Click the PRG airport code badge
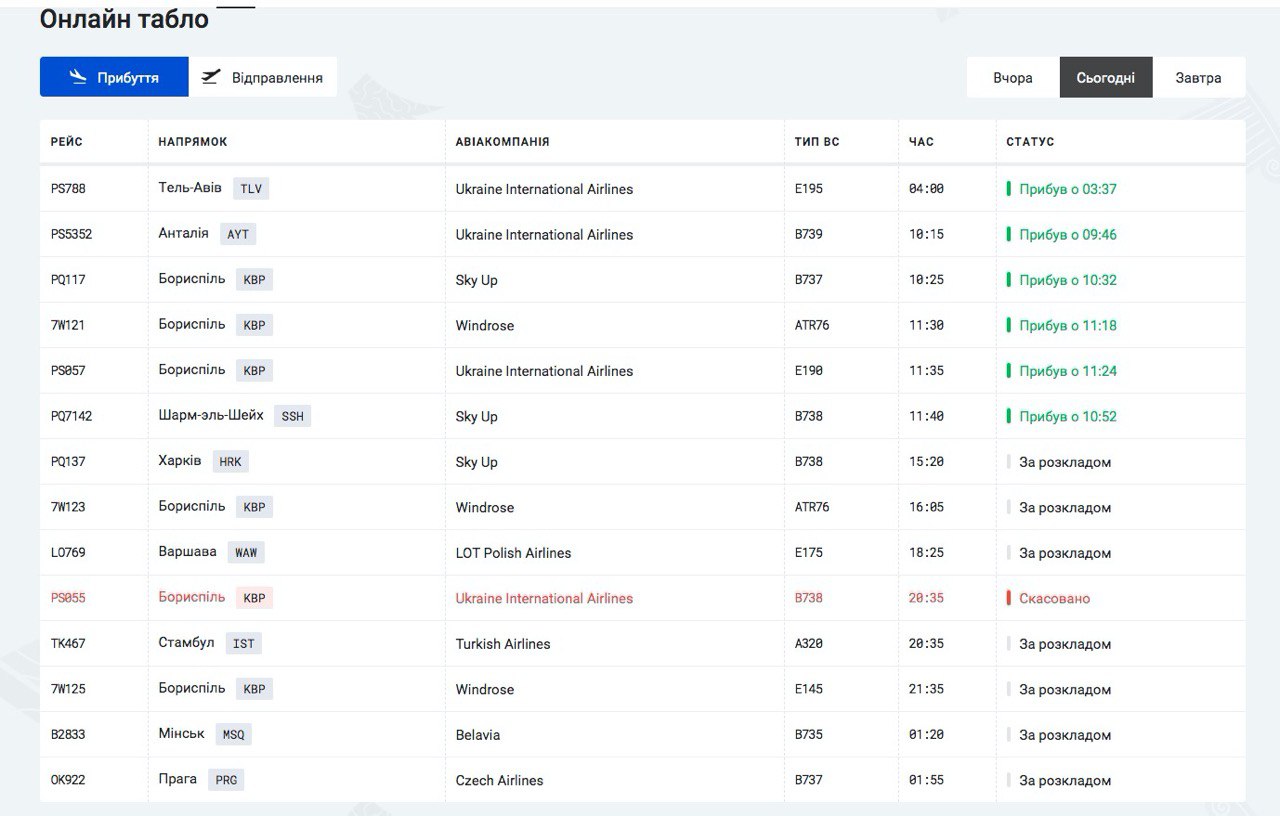1280x816 pixels. (226, 780)
